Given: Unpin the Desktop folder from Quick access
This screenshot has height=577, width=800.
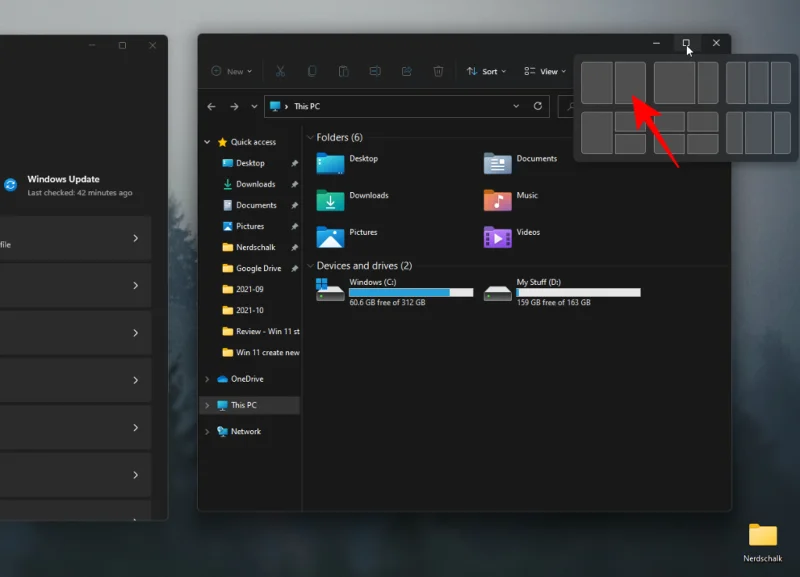Looking at the screenshot, I should point(294,163).
